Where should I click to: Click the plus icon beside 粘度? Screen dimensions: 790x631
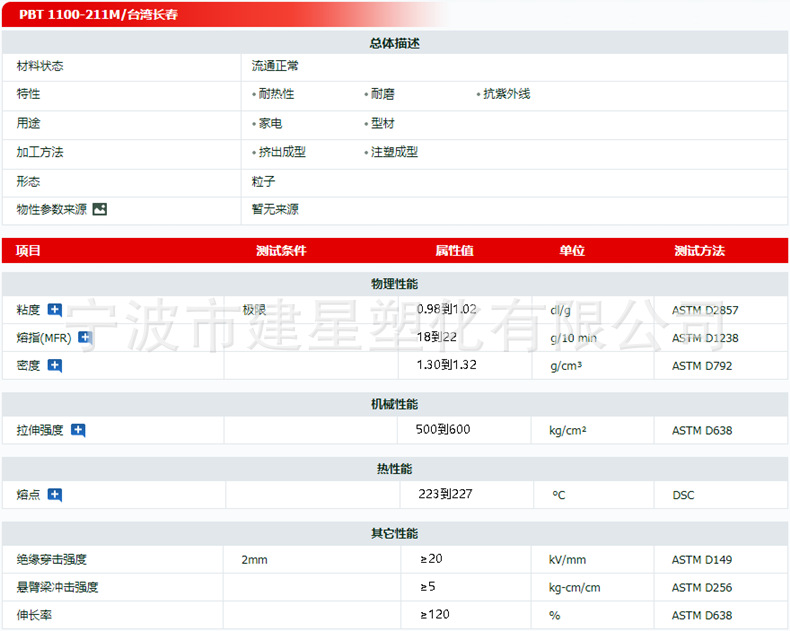pos(54,310)
